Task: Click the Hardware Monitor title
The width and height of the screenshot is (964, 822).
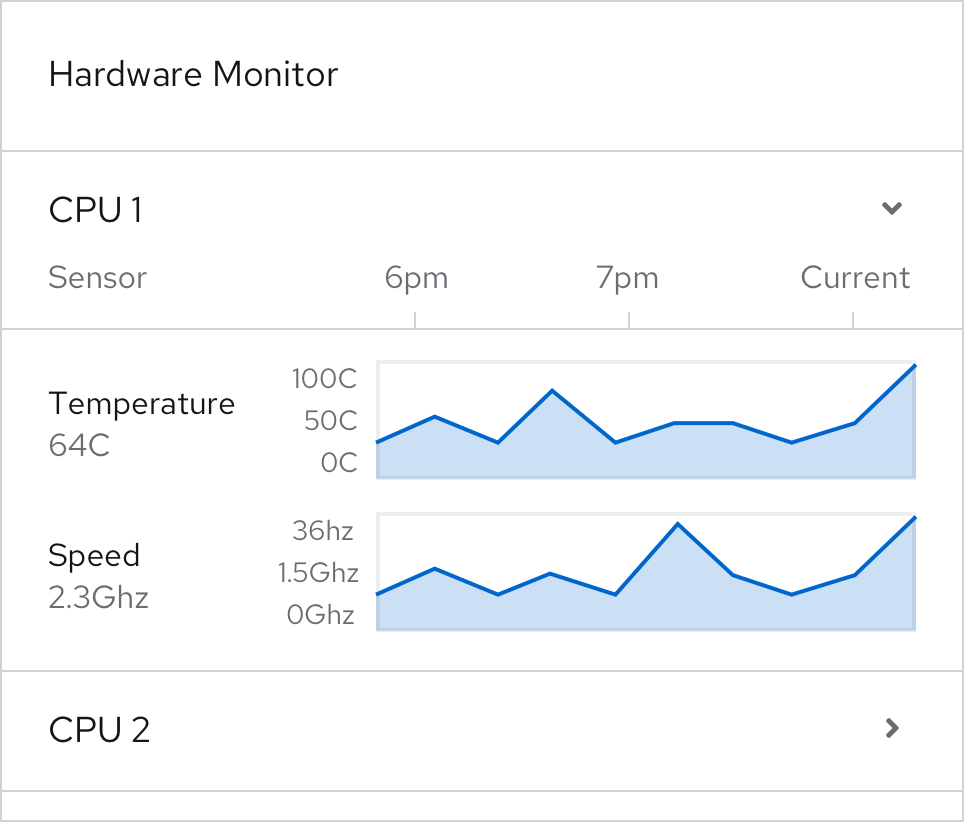Action: pyautogui.click(x=193, y=74)
